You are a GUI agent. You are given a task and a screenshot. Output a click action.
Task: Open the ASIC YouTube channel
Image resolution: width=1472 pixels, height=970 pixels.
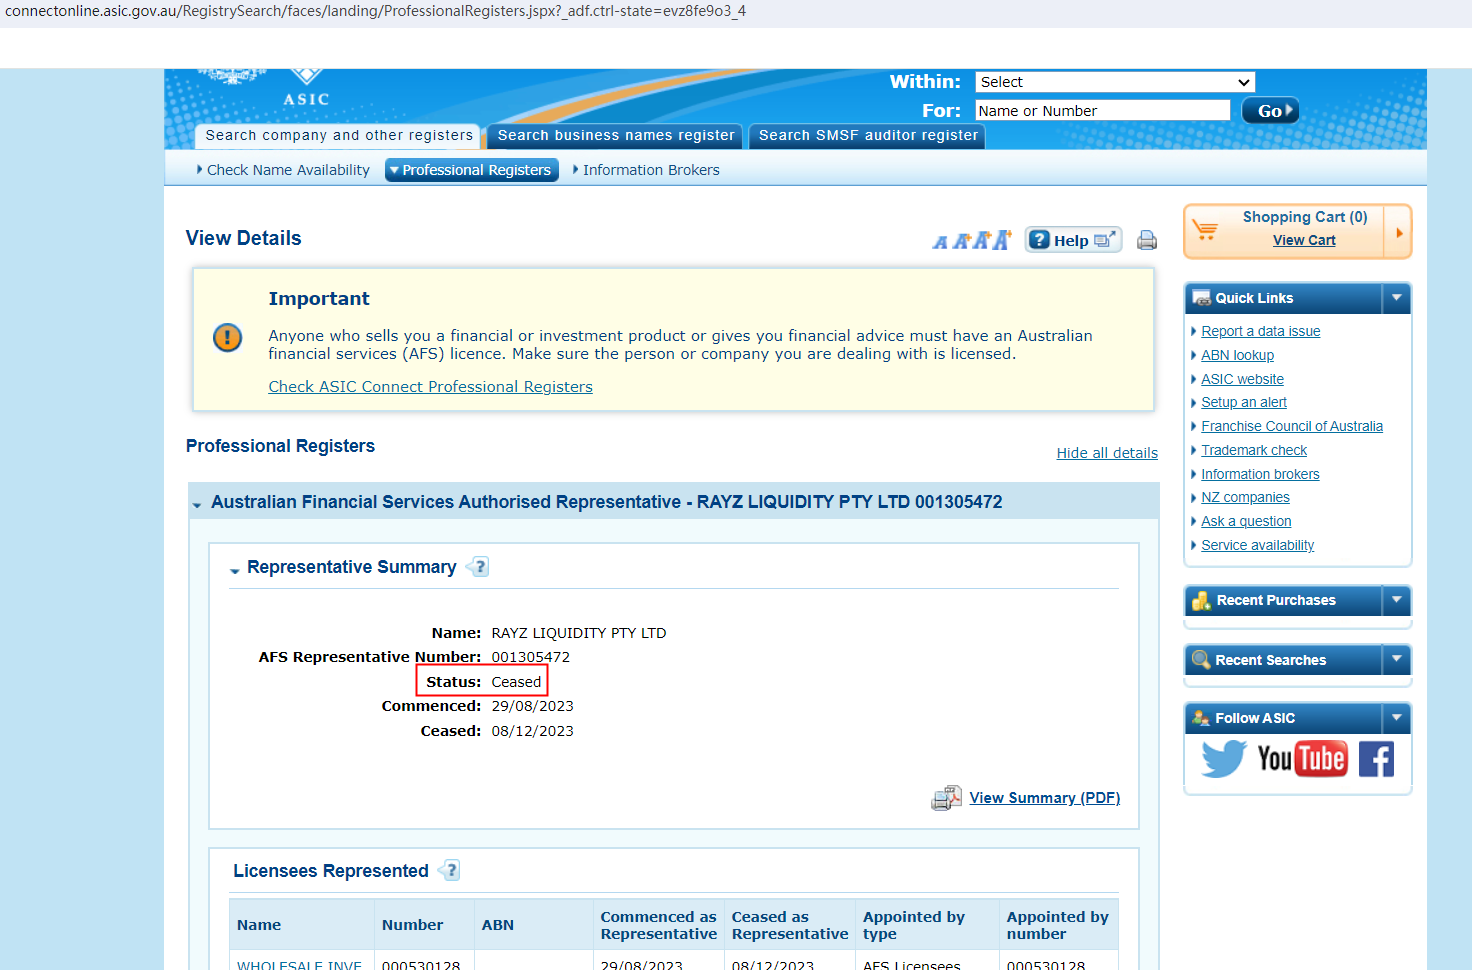click(1302, 759)
